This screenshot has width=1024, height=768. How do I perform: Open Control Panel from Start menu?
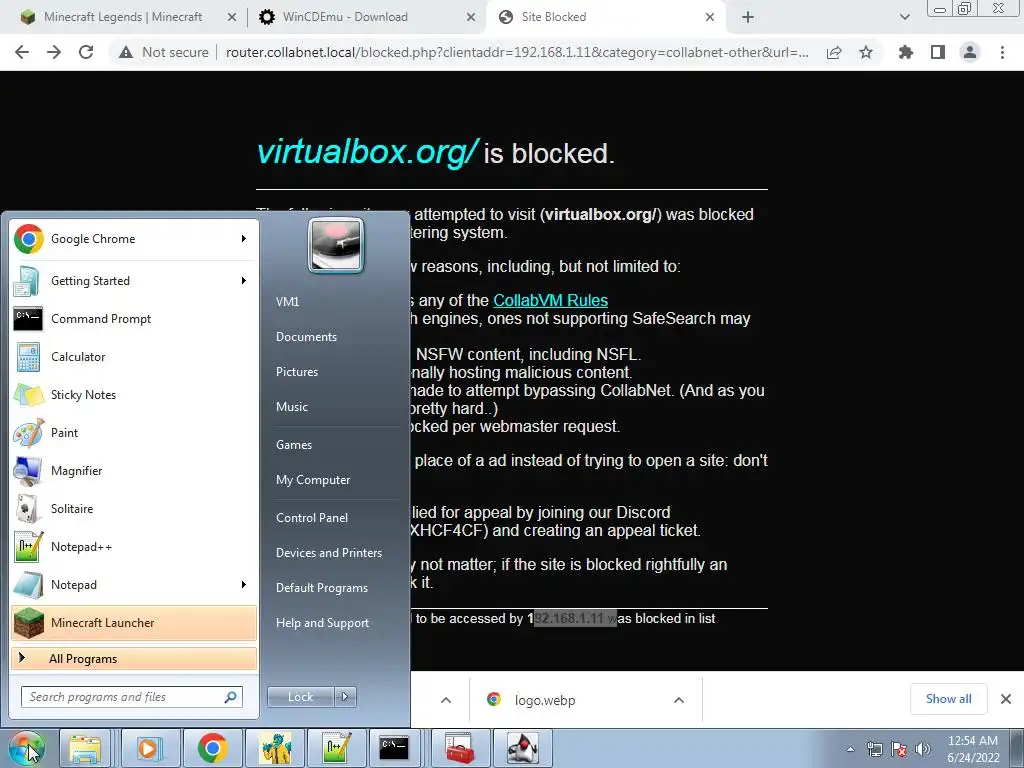pos(312,518)
